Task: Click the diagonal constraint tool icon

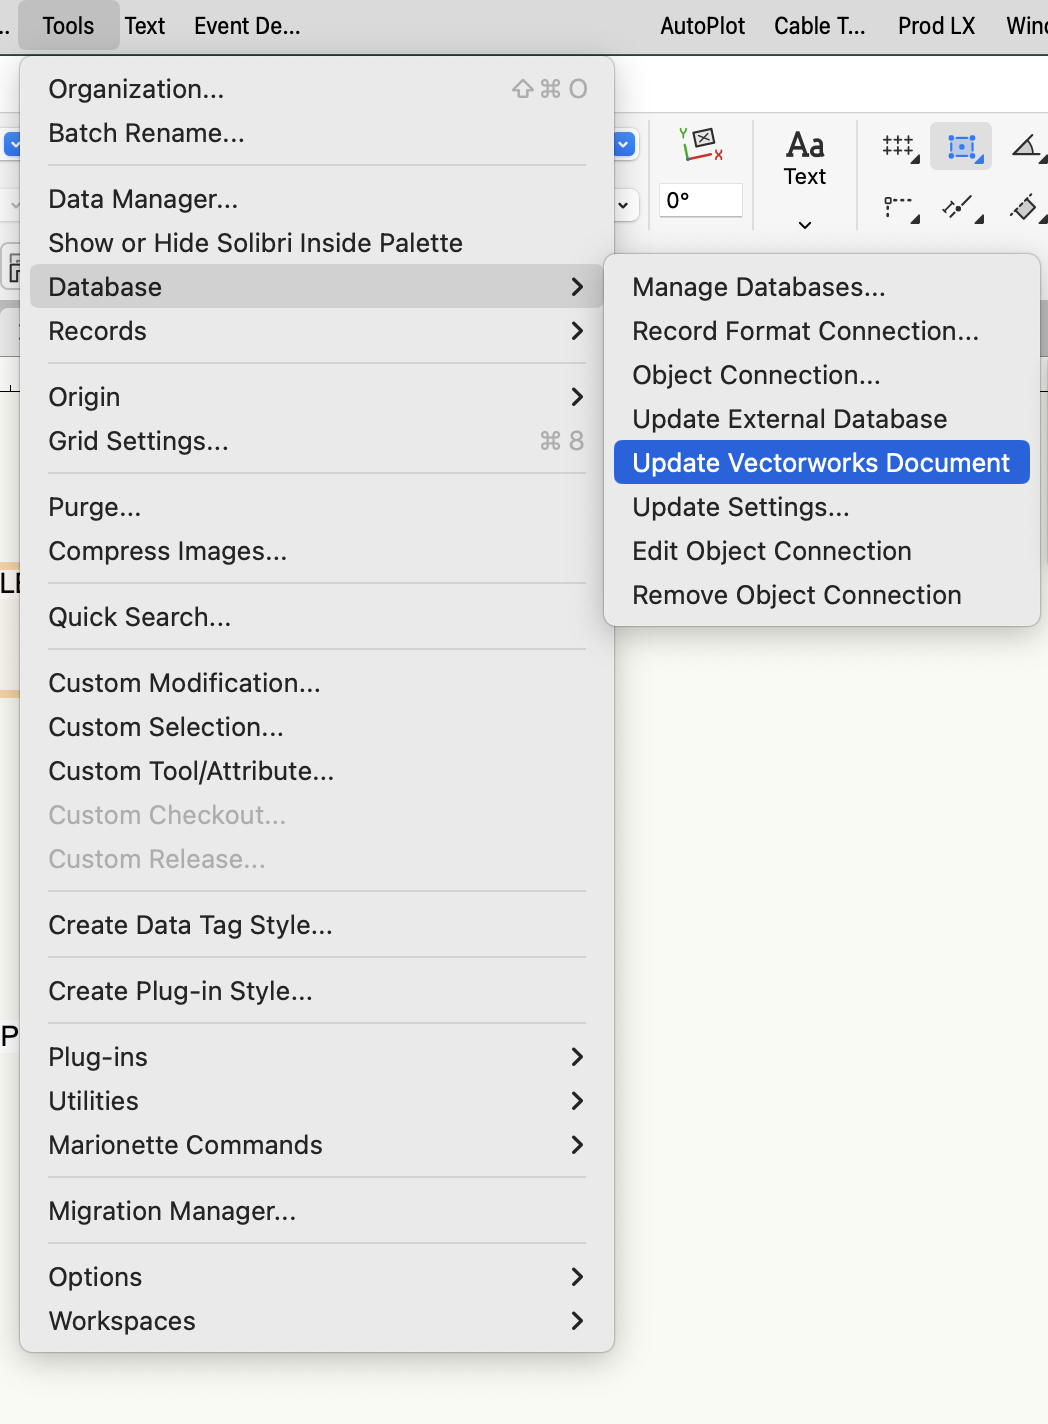Action: tap(958, 208)
